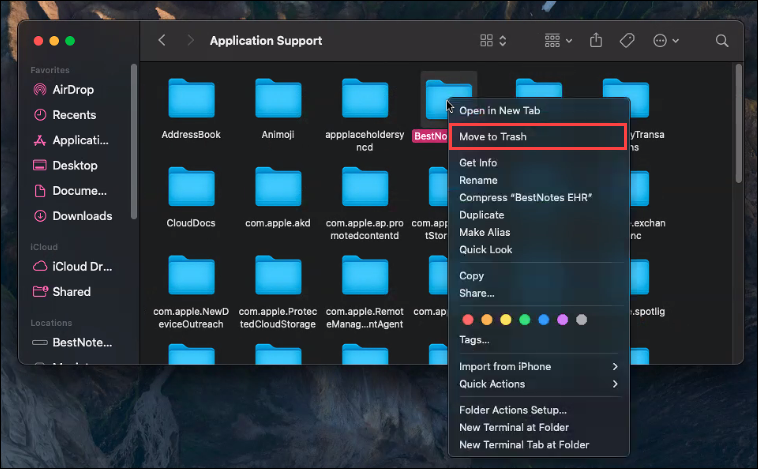
Task: Choose Move to Trash
Action: point(539,136)
